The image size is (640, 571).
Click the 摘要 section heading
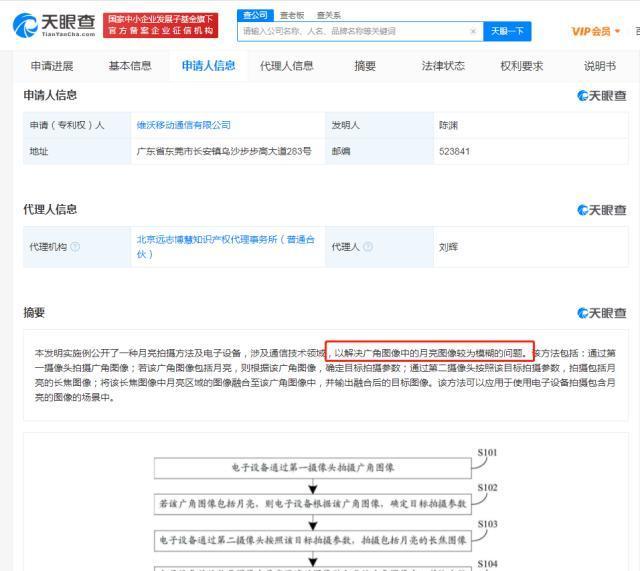click(x=34, y=313)
